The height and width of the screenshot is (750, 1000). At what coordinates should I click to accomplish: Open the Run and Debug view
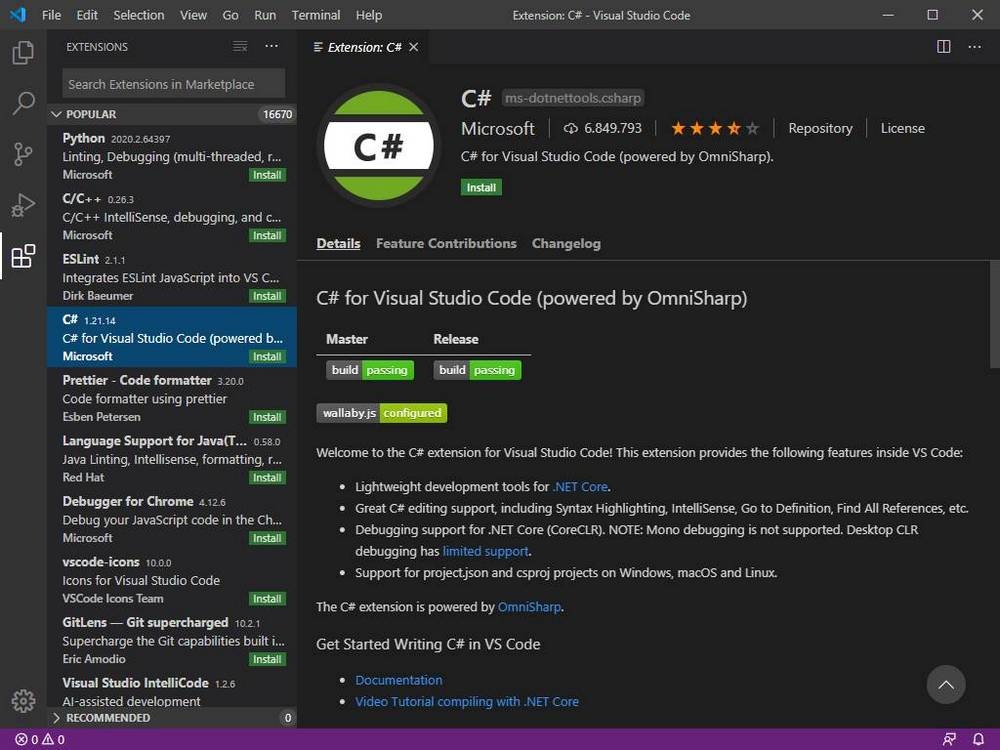click(x=23, y=205)
